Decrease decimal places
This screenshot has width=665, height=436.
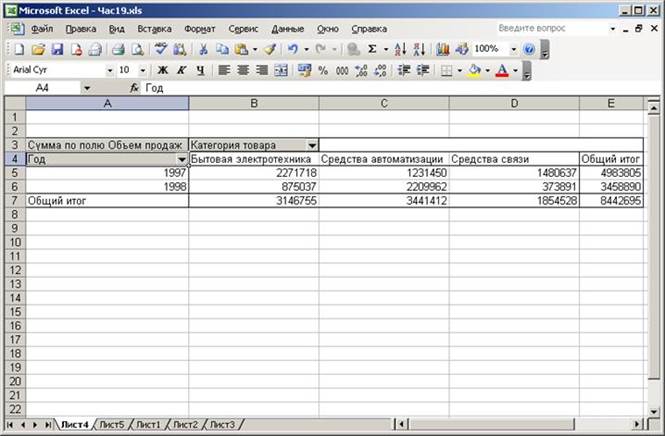pos(380,70)
